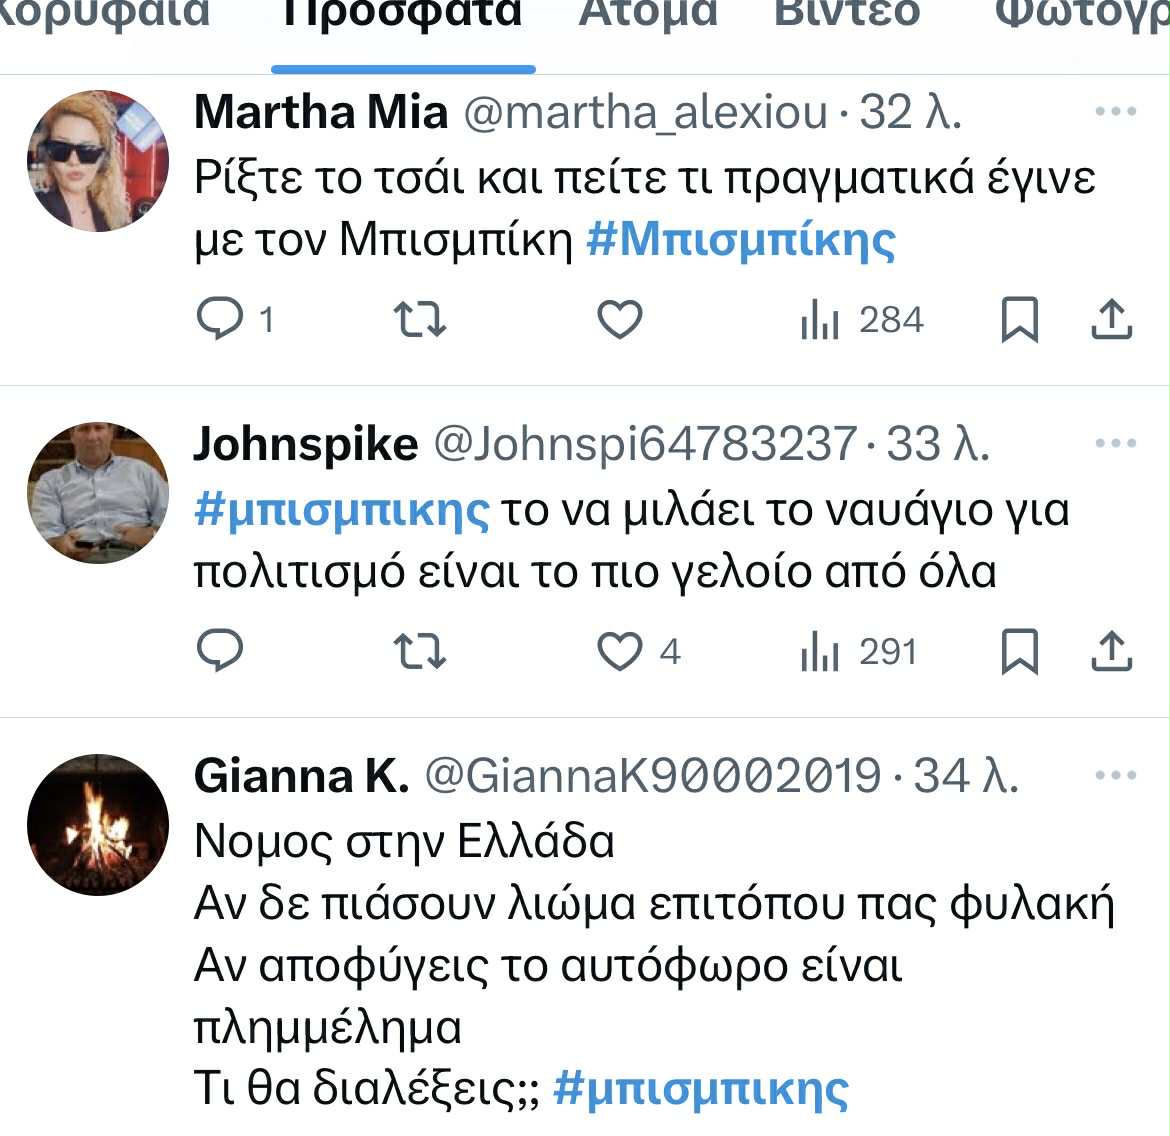The height and width of the screenshot is (1136, 1170).
Task: Reply to Johnspike's tweet
Action: pyautogui.click(x=220, y=652)
